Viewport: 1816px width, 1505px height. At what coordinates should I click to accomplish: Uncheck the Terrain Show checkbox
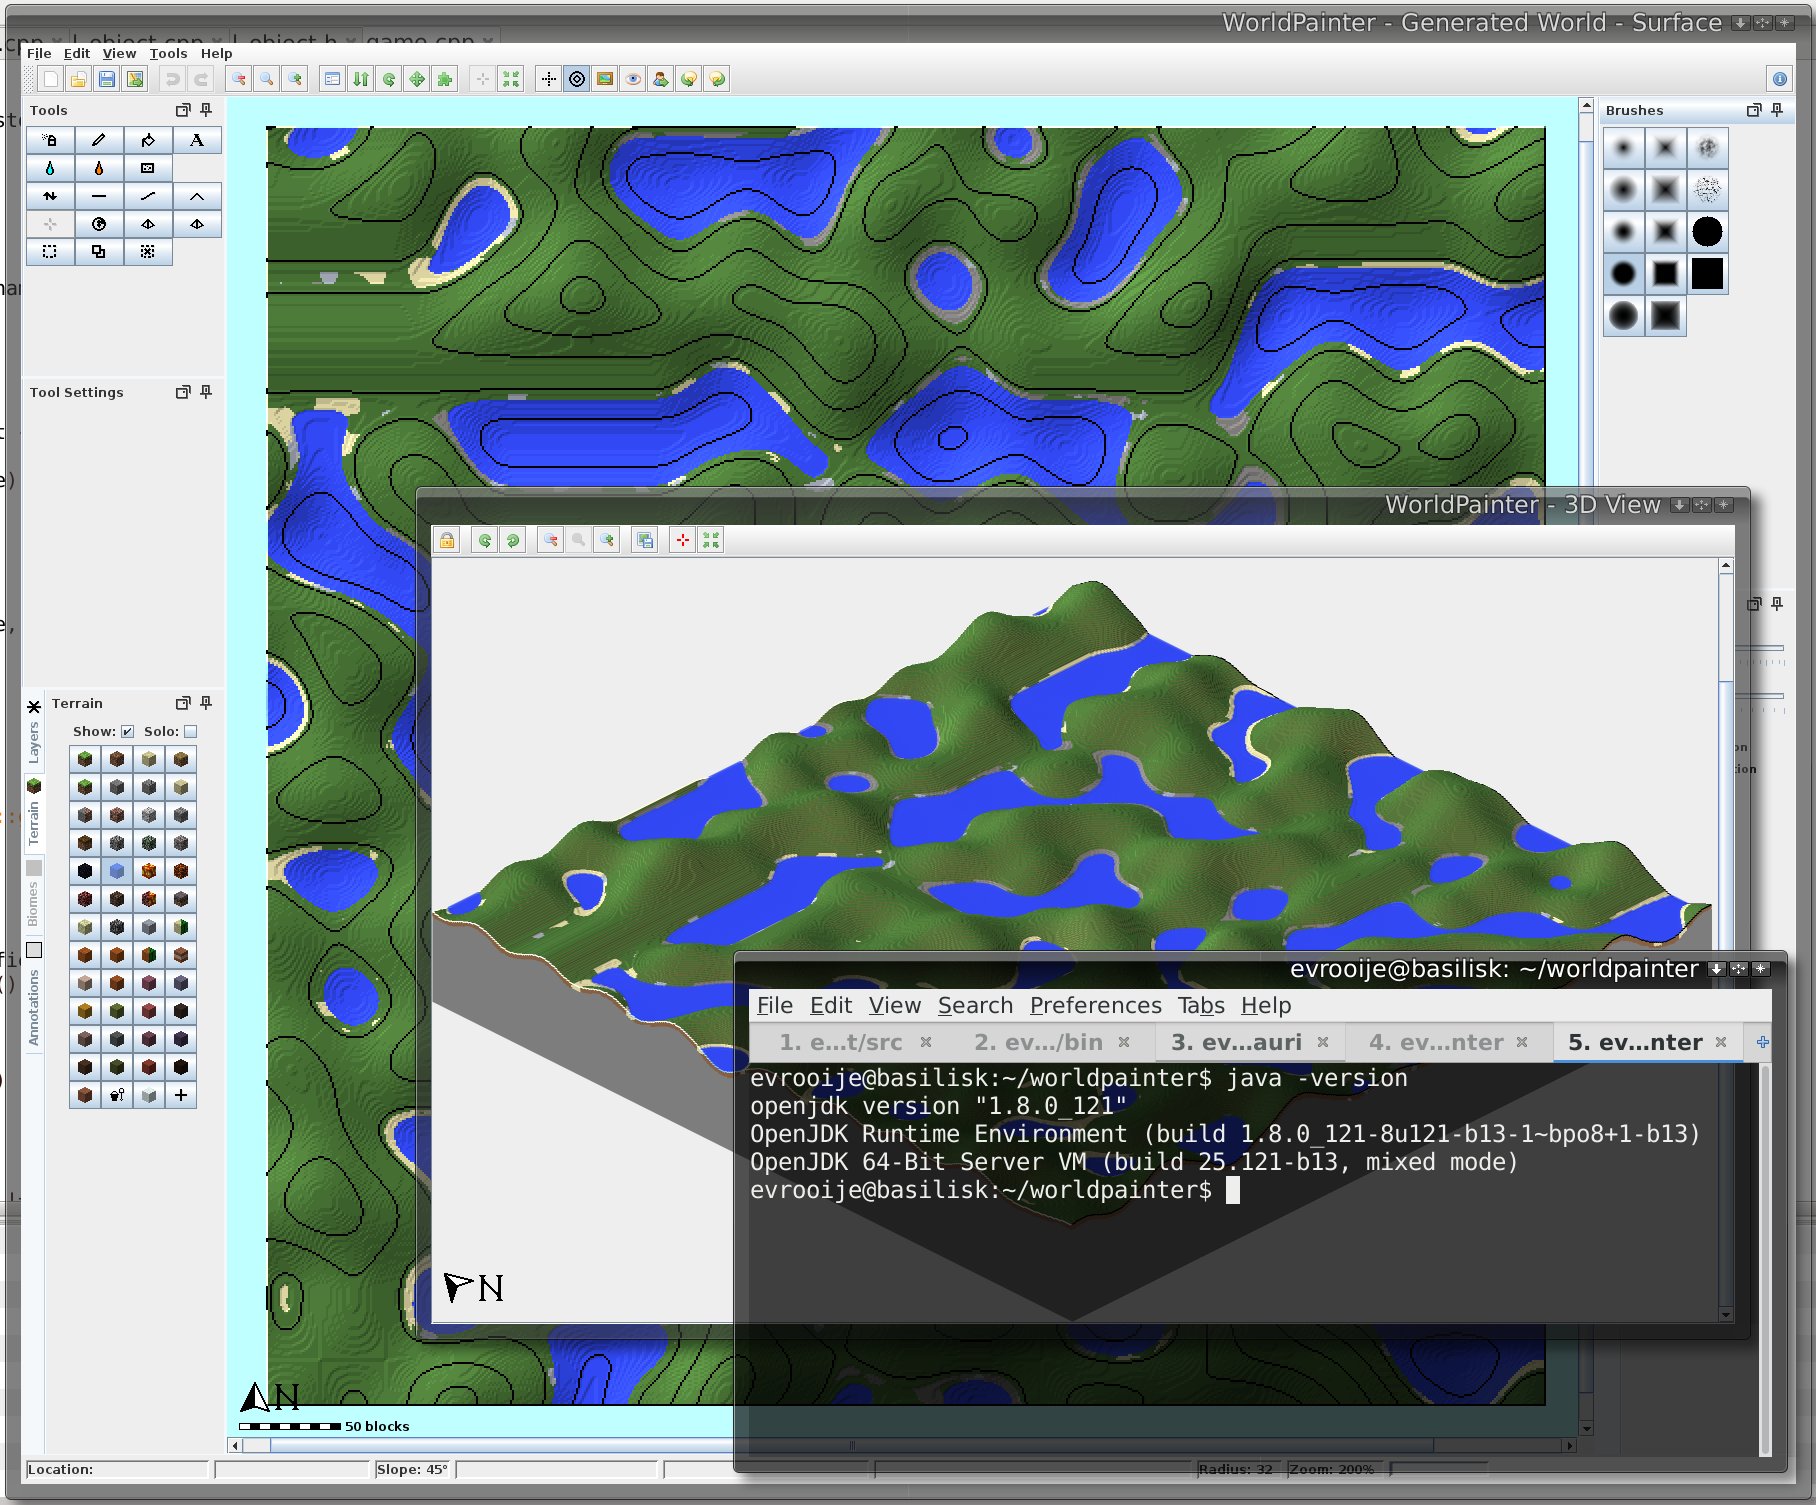coord(127,731)
